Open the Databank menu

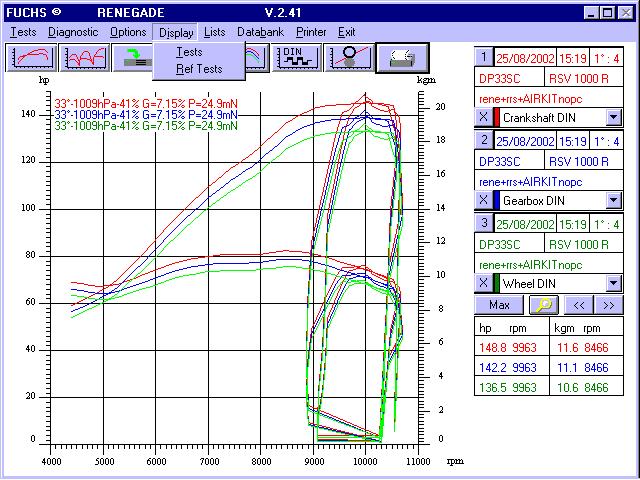coord(260,32)
